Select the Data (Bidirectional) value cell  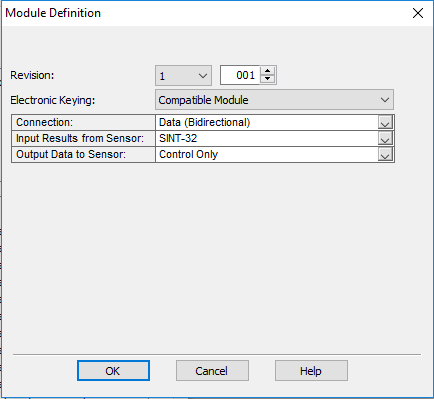tap(267, 122)
